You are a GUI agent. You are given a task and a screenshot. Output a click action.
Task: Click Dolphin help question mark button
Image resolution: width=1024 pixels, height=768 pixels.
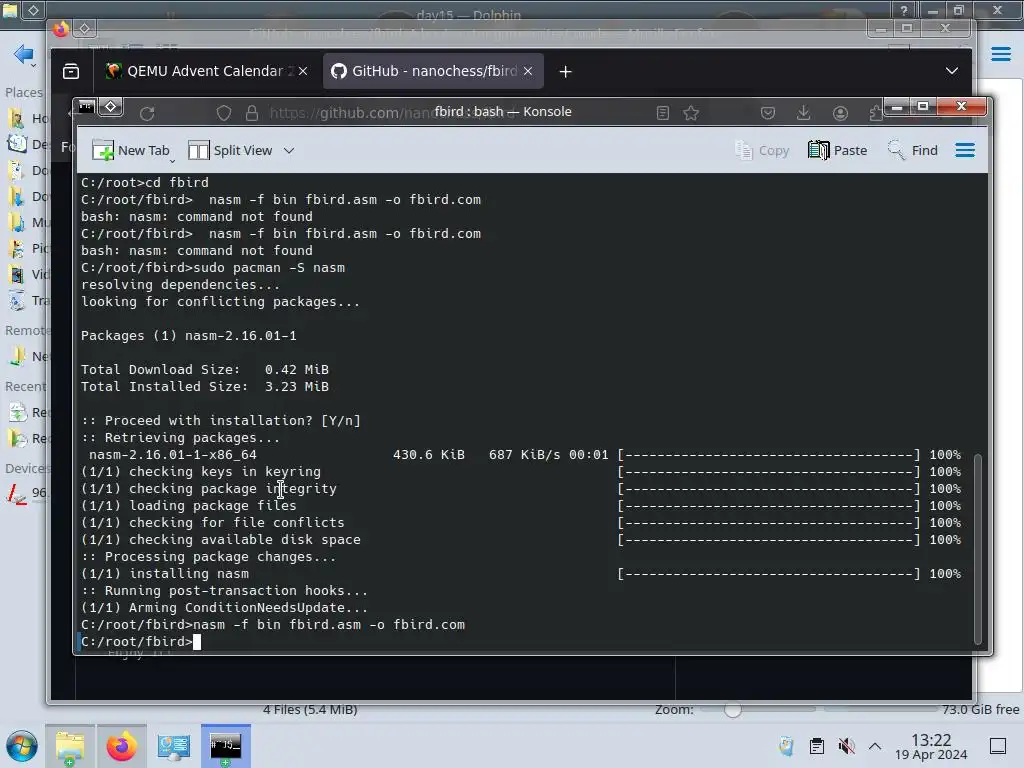tap(904, 10)
